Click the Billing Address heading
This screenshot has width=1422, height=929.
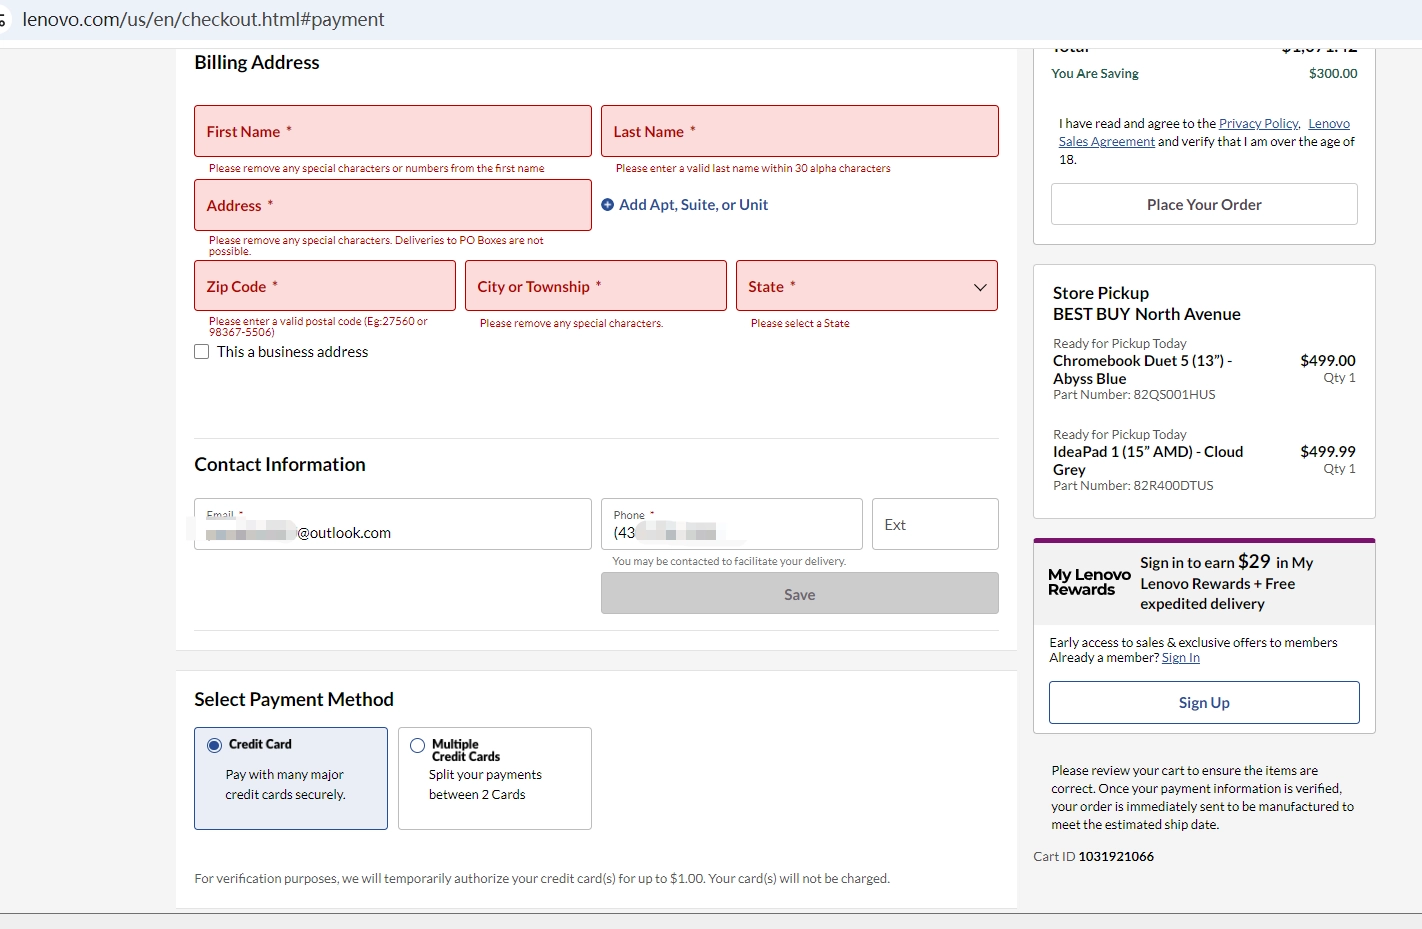tap(257, 62)
